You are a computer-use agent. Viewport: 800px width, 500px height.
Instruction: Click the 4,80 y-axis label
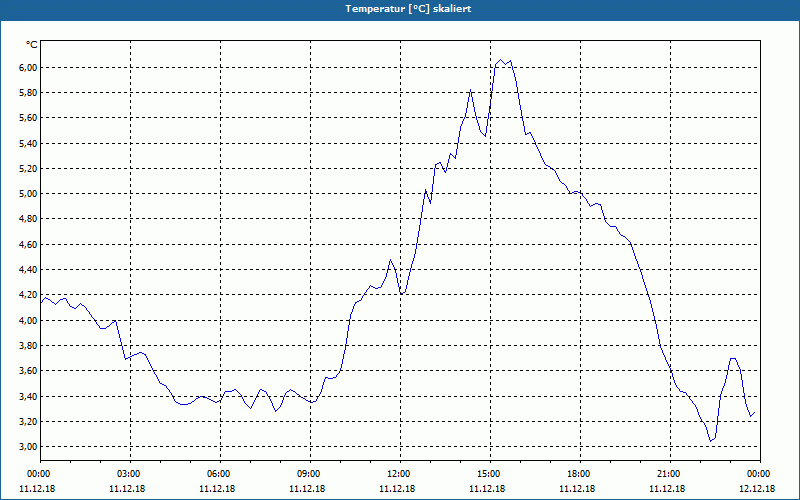[x=28, y=219]
